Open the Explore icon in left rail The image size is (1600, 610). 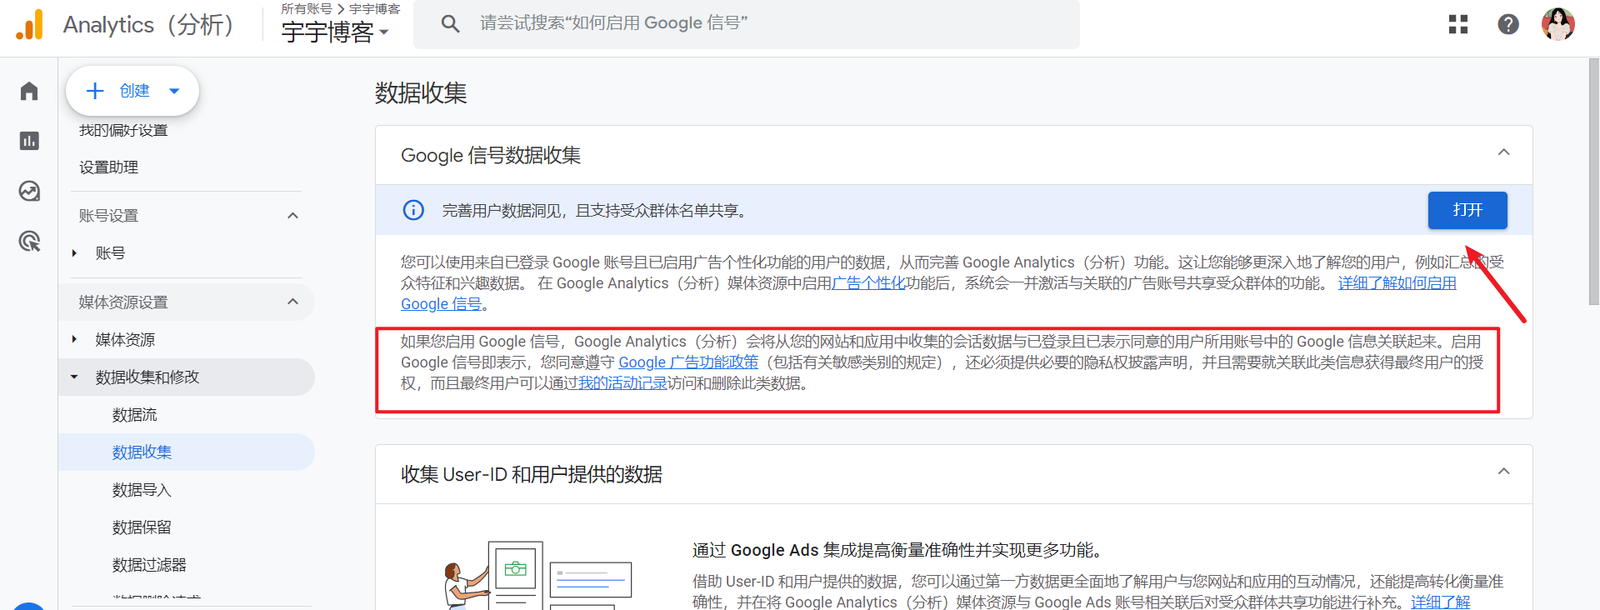pyautogui.click(x=29, y=191)
